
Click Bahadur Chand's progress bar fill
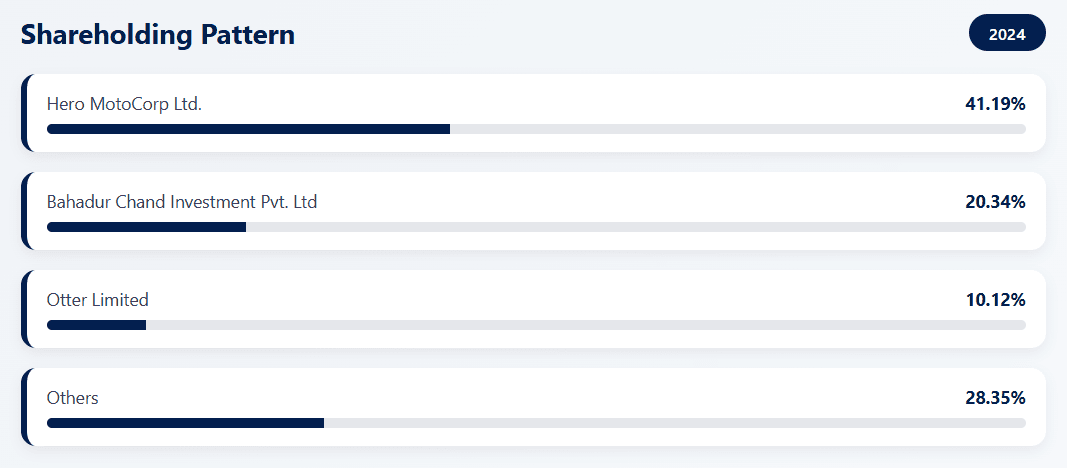(146, 227)
